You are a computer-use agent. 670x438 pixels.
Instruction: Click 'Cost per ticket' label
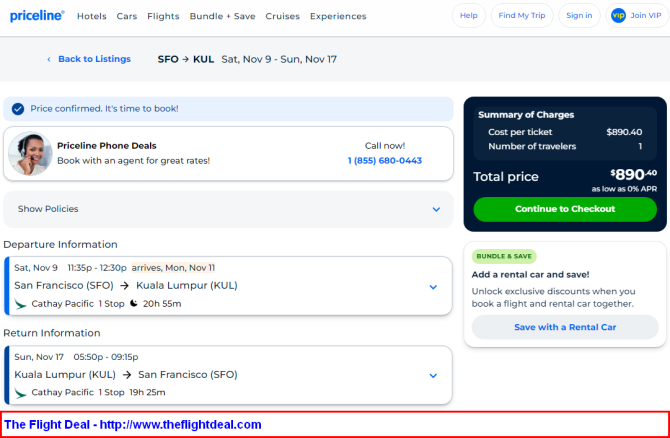(520, 132)
